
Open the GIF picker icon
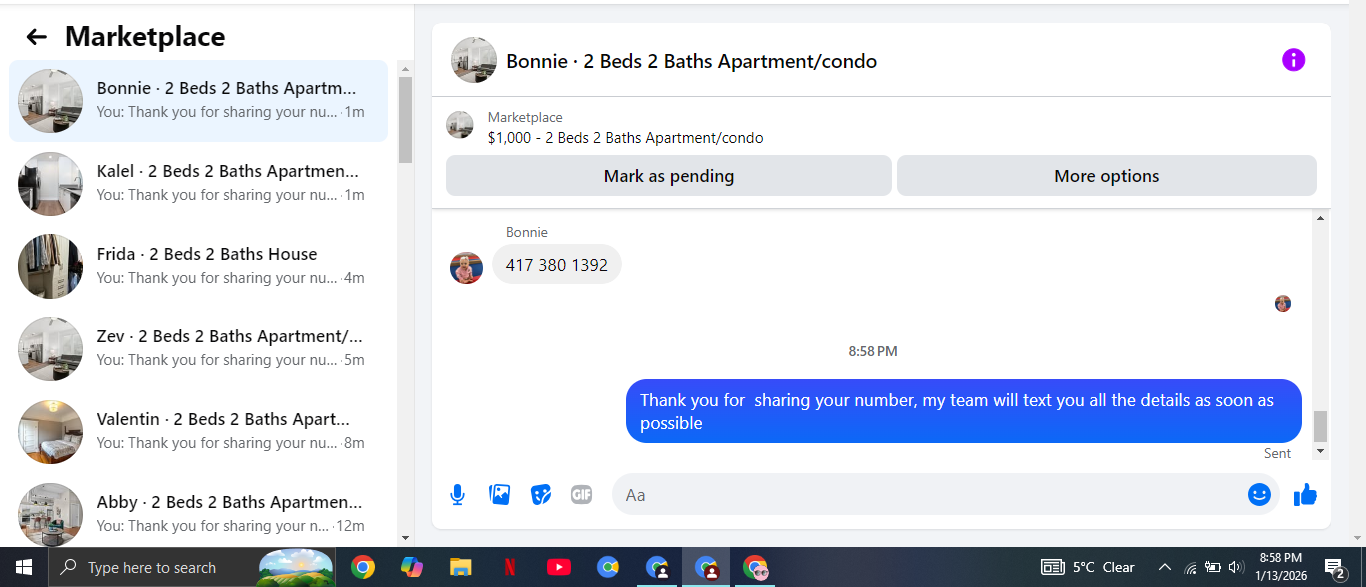click(x=581, y=494)
